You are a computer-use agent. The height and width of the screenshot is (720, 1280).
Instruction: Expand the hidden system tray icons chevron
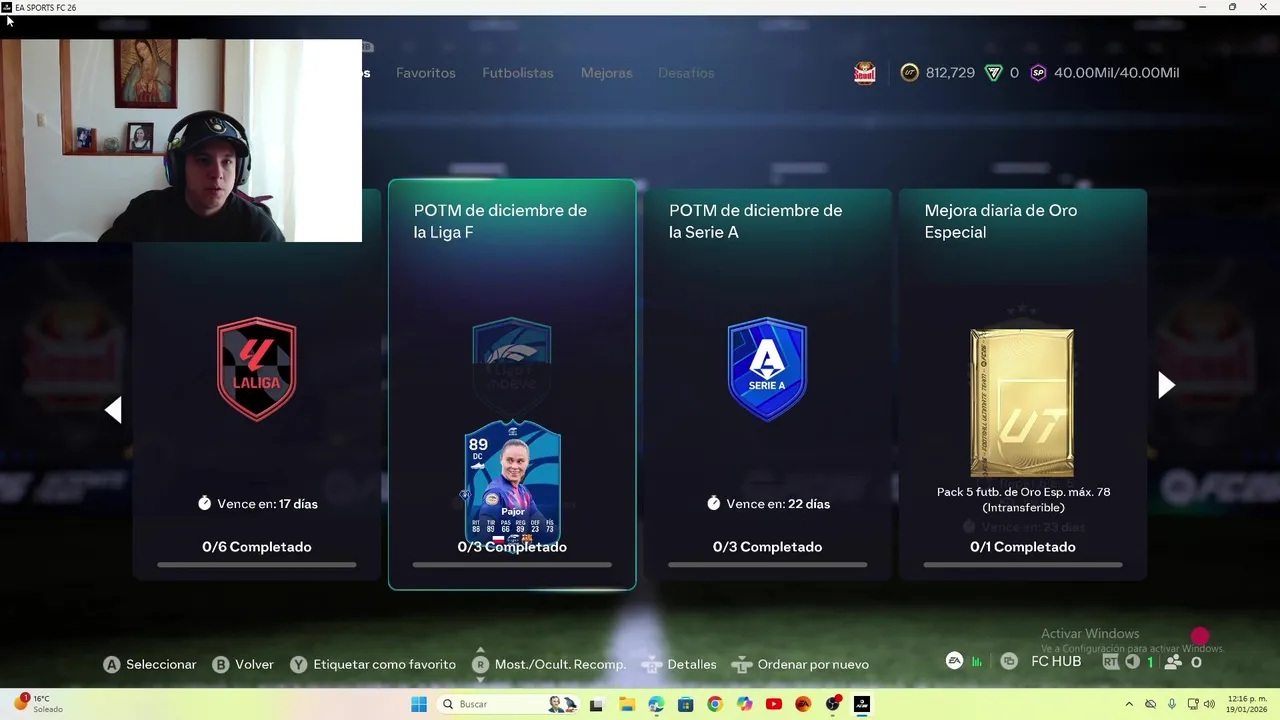click(1129, 704)
